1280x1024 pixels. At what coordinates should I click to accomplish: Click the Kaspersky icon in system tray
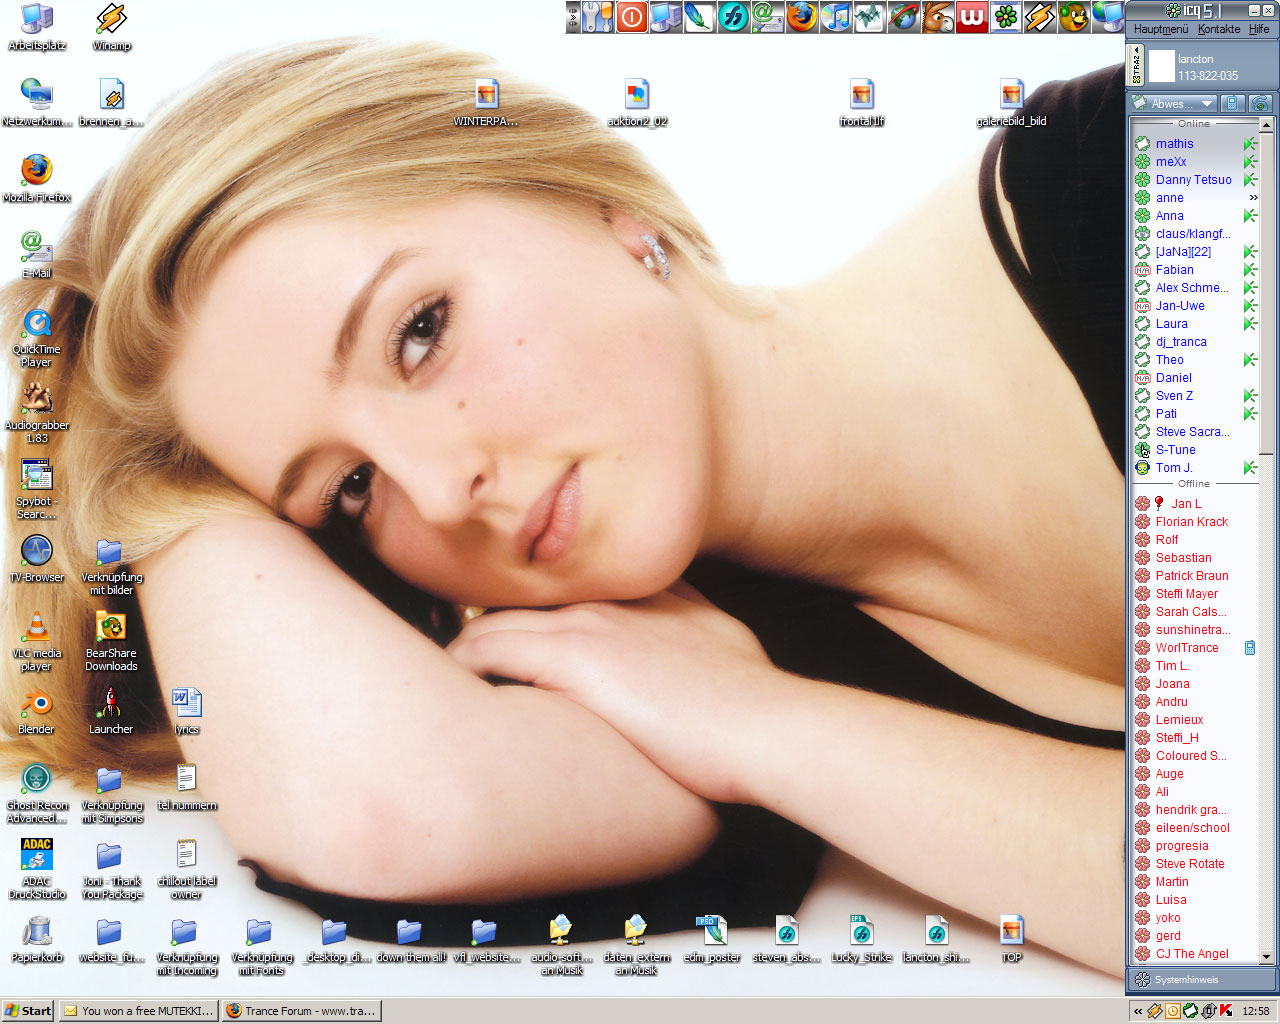[x=1226, y=1011]
